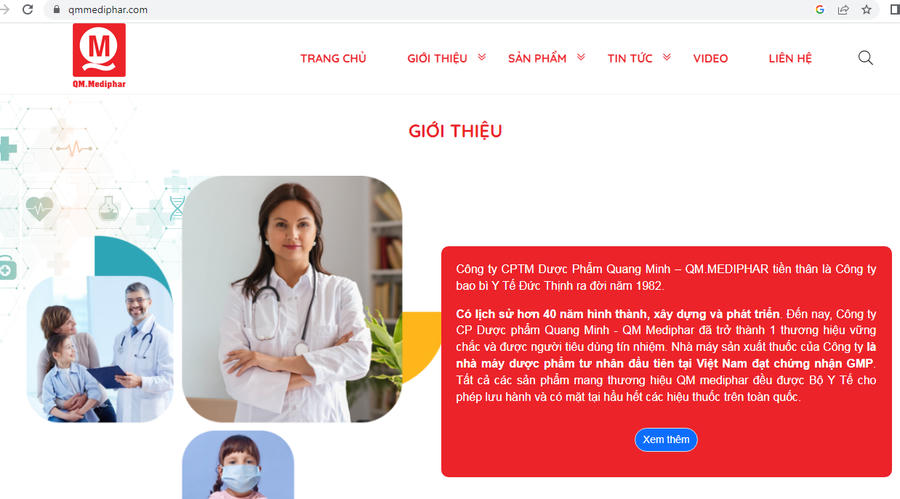
Task: Click the QM.Mediphar logo
Action: (99, 56)
